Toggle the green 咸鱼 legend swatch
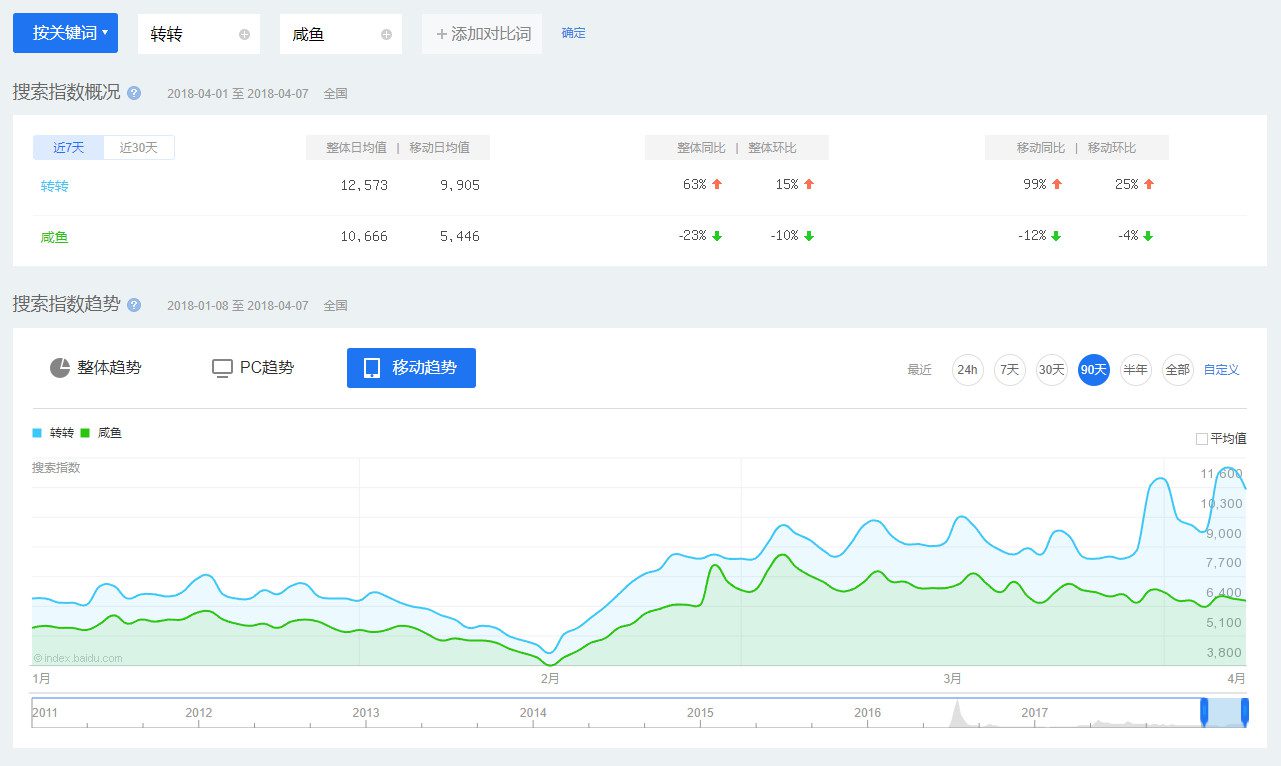1281x766 pixels. tap(86, 433)
